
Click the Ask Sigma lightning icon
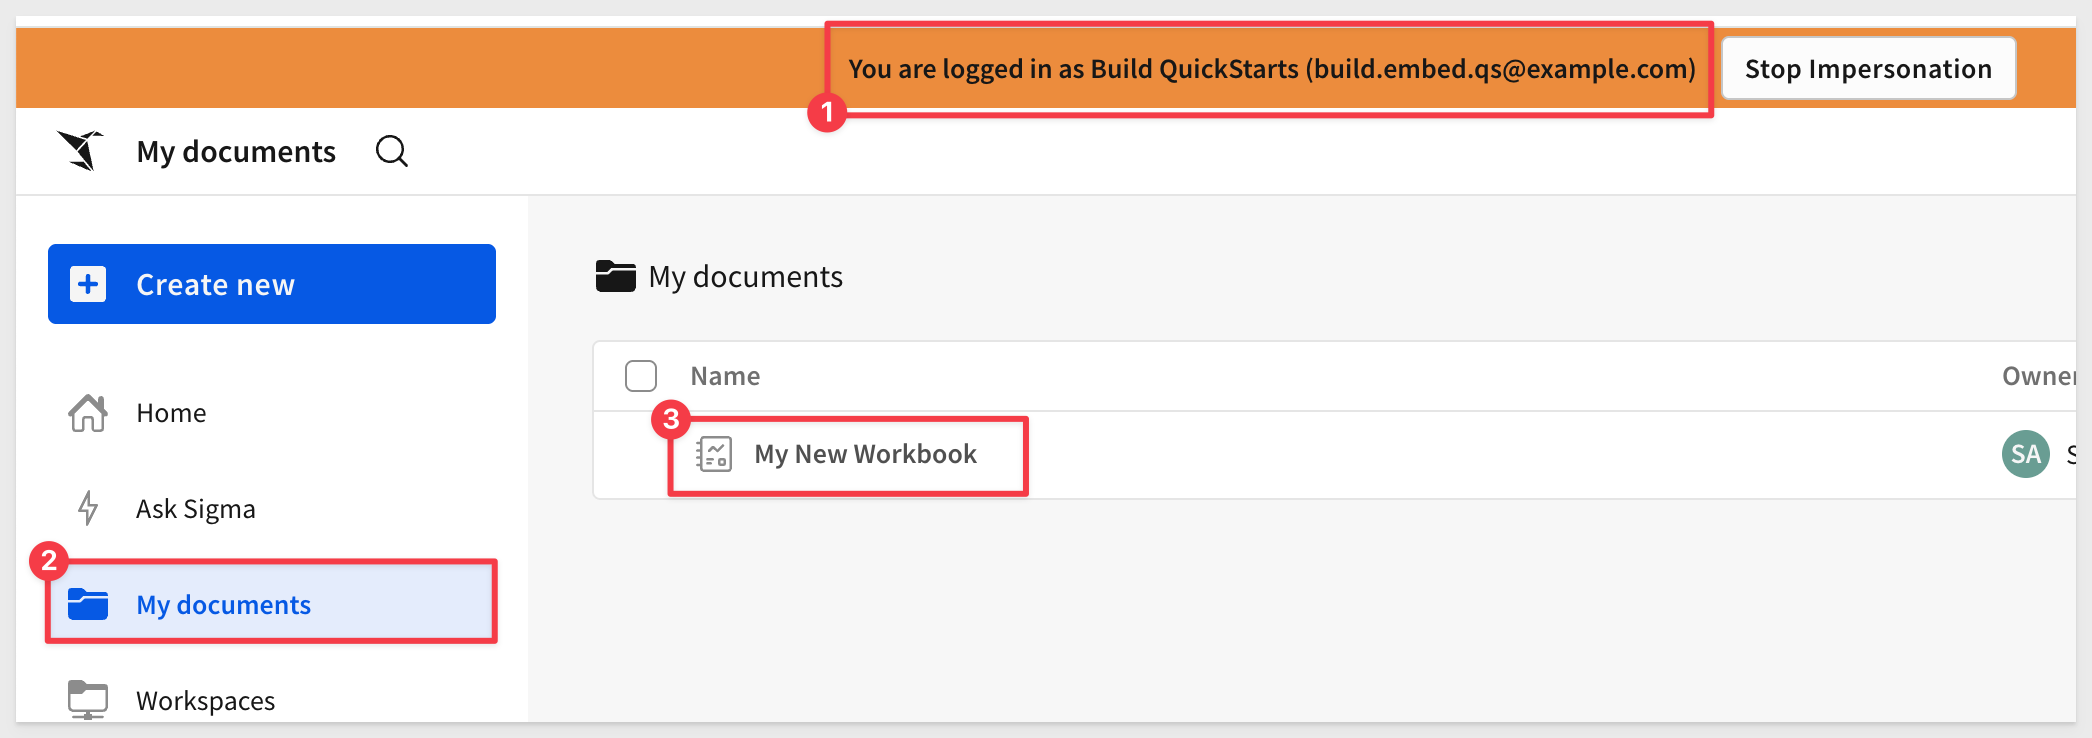[88, 508]
